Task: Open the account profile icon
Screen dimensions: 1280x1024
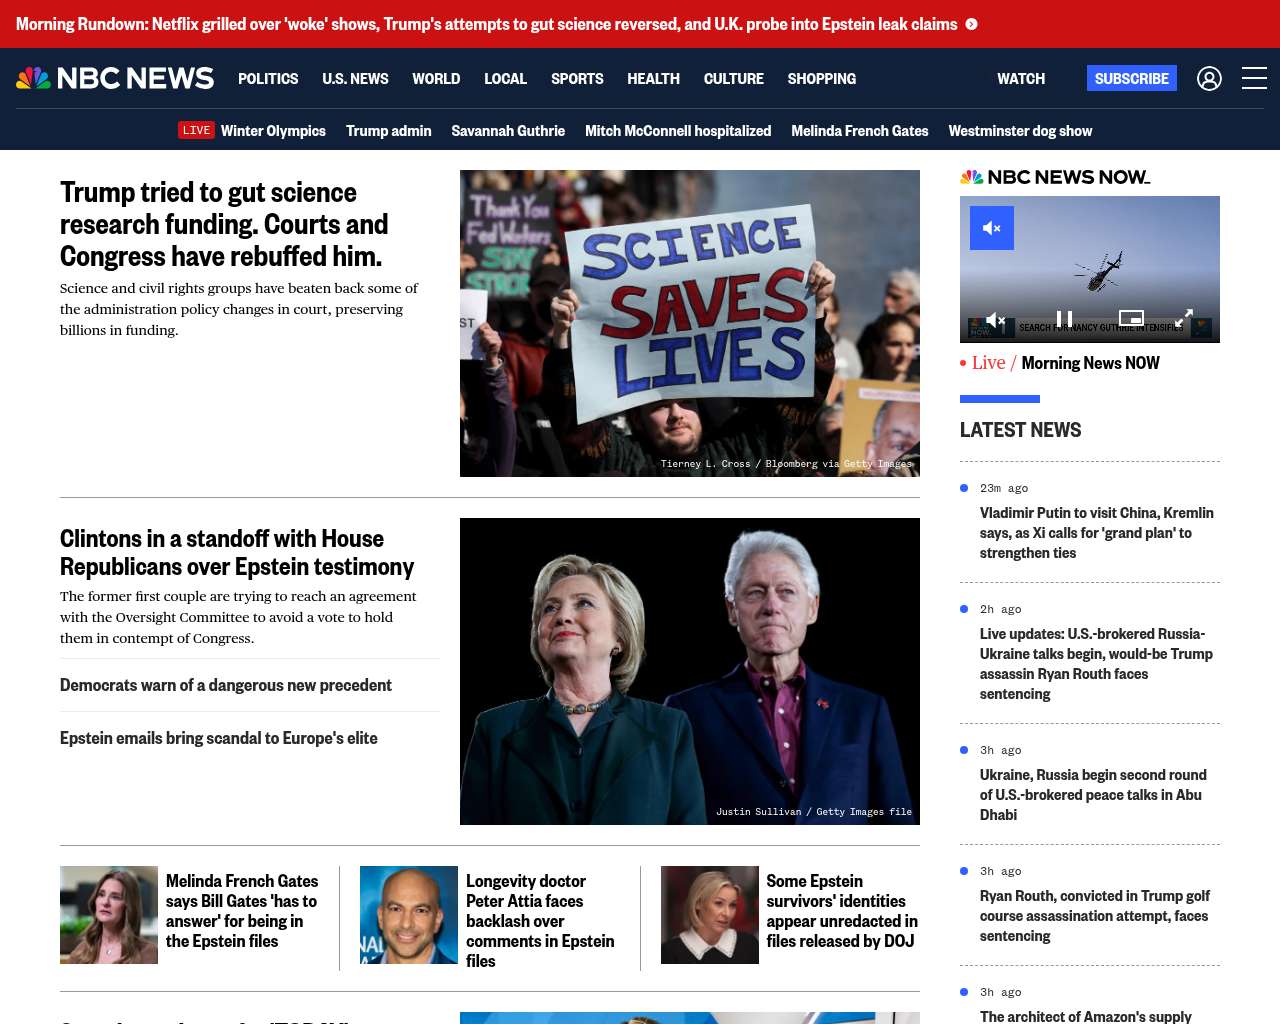Action: (1209, 78)
